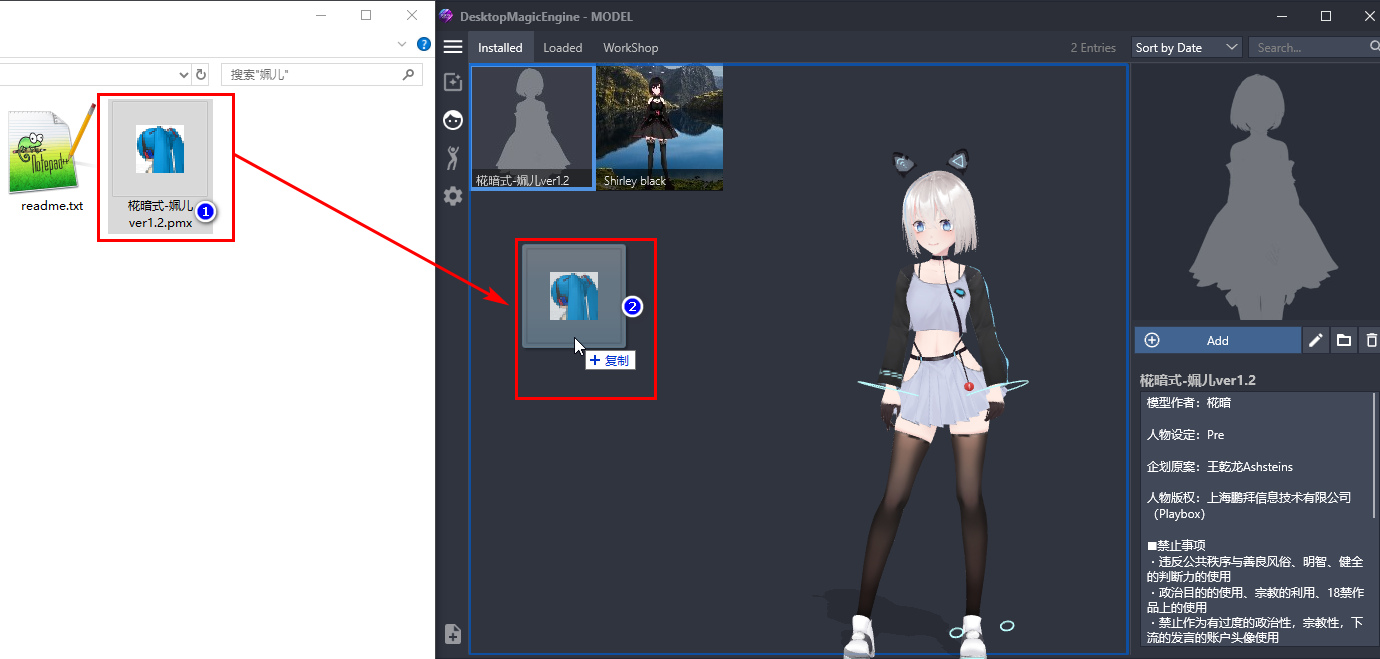Open the Sort by Date dropdown
Viewport: 1380px width, 659px height.
pyautogui.click(x=1187, y=47)
